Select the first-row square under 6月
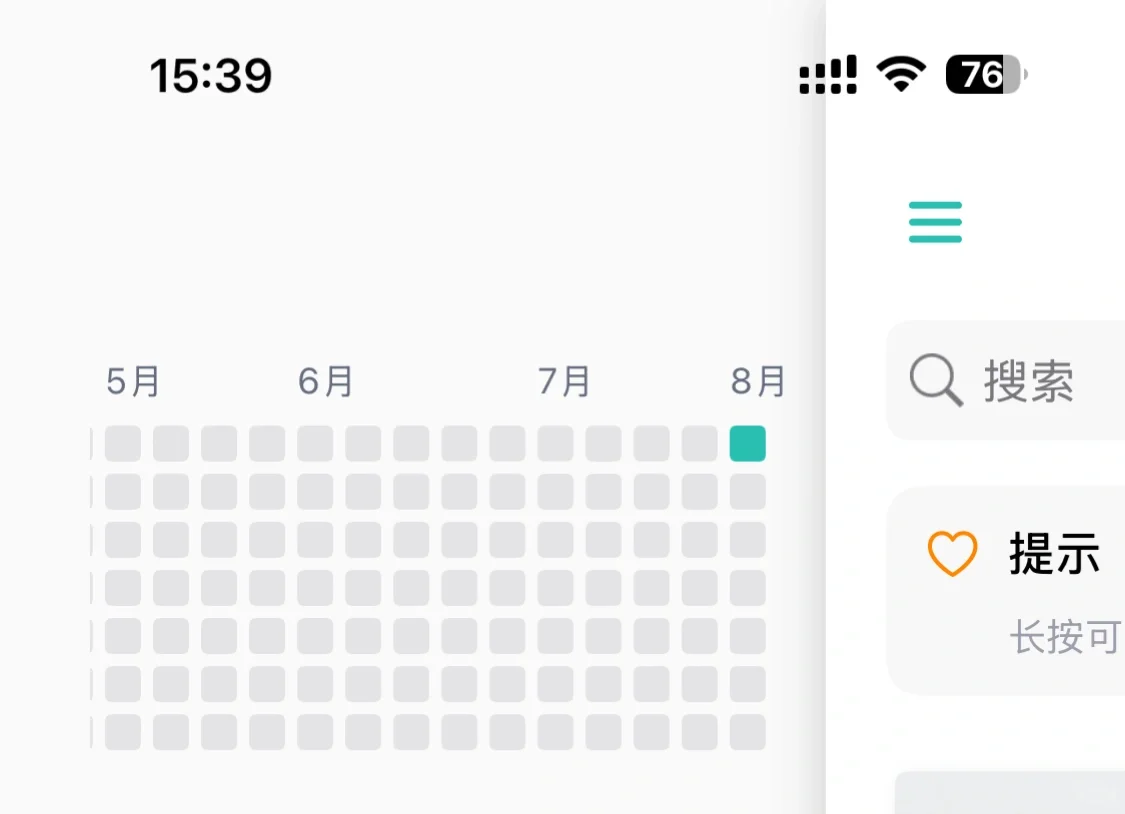 [315, 443]
